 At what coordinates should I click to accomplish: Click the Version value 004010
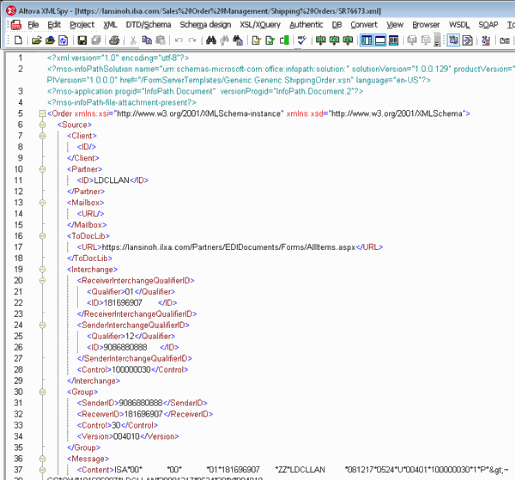tap(126, 436)
